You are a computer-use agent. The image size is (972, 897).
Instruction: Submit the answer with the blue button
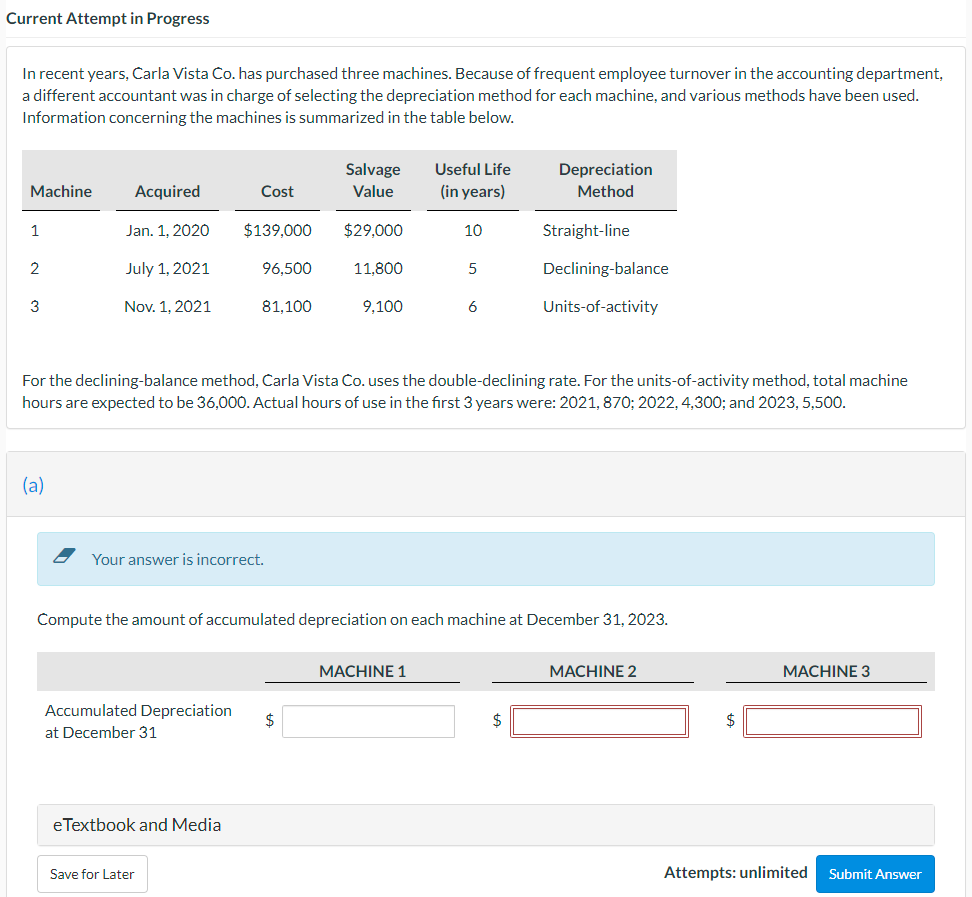pyautogui.click(x=875, y=873)
